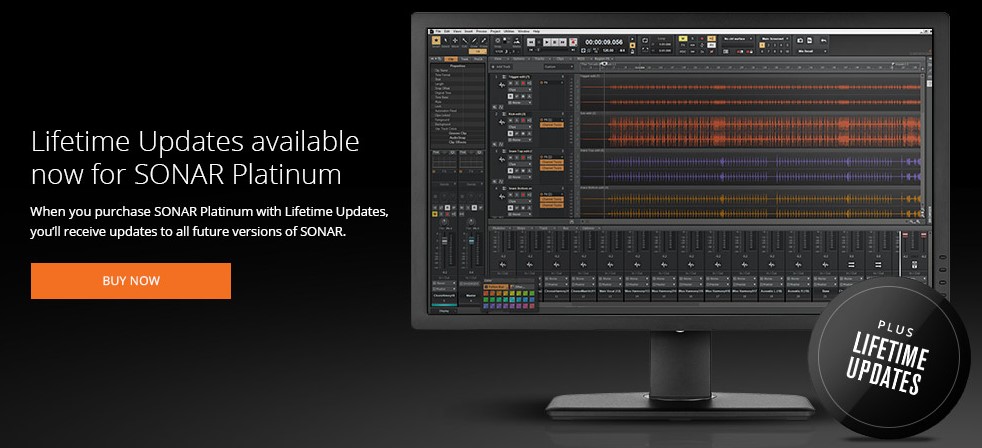Open the Mix Recall dropdown
Viewport: 982px width, 448px height.
coord(811,51)
